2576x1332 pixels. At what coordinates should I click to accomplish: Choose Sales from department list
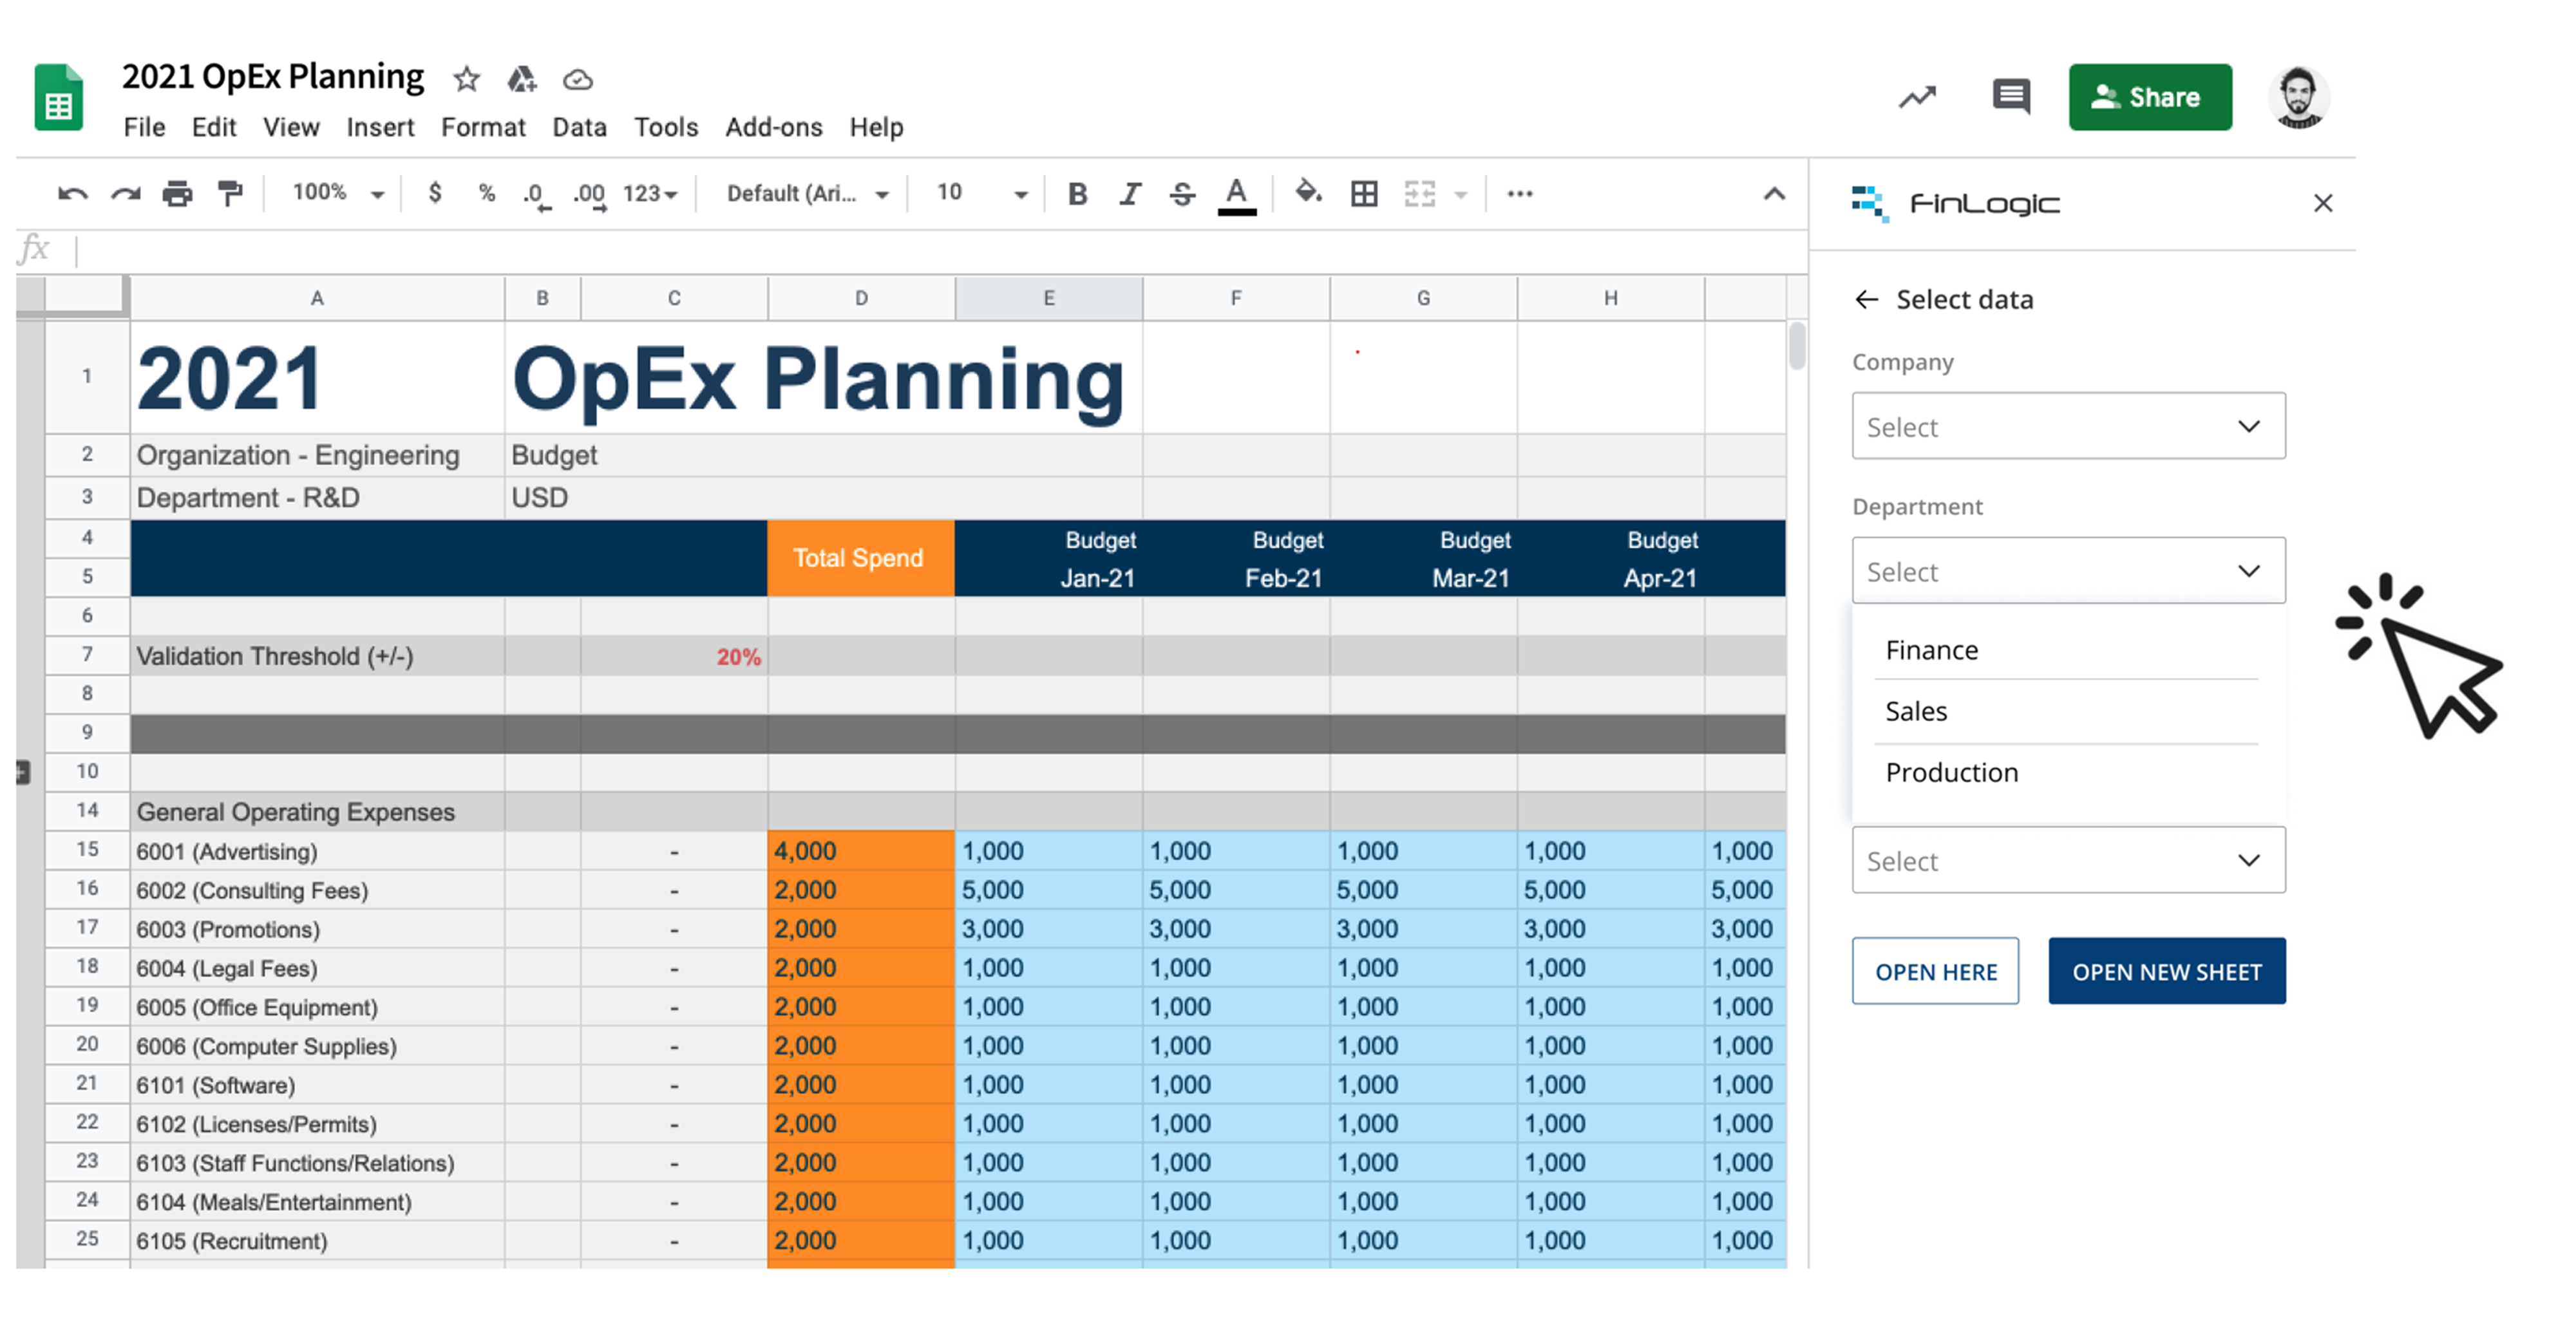click(x=1916, y=711)
